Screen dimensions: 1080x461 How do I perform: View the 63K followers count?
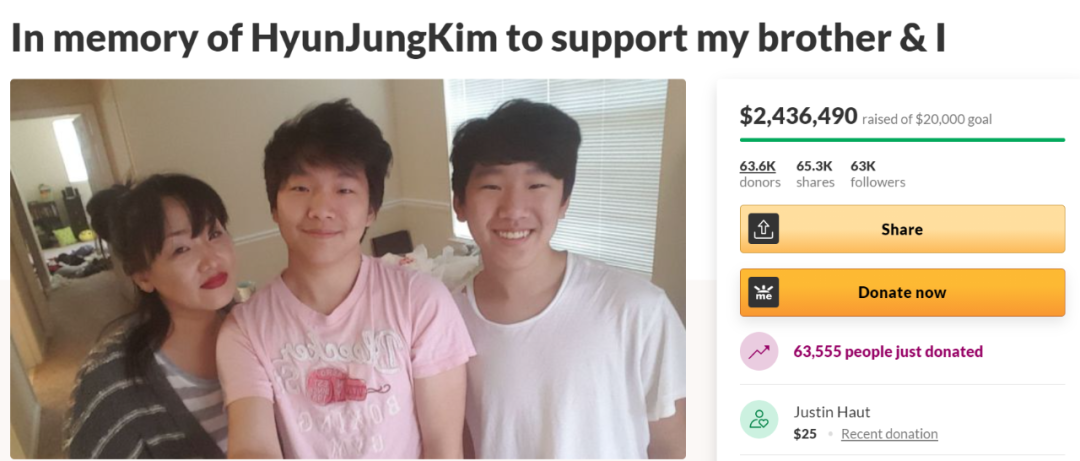click(x=878, y=174)
